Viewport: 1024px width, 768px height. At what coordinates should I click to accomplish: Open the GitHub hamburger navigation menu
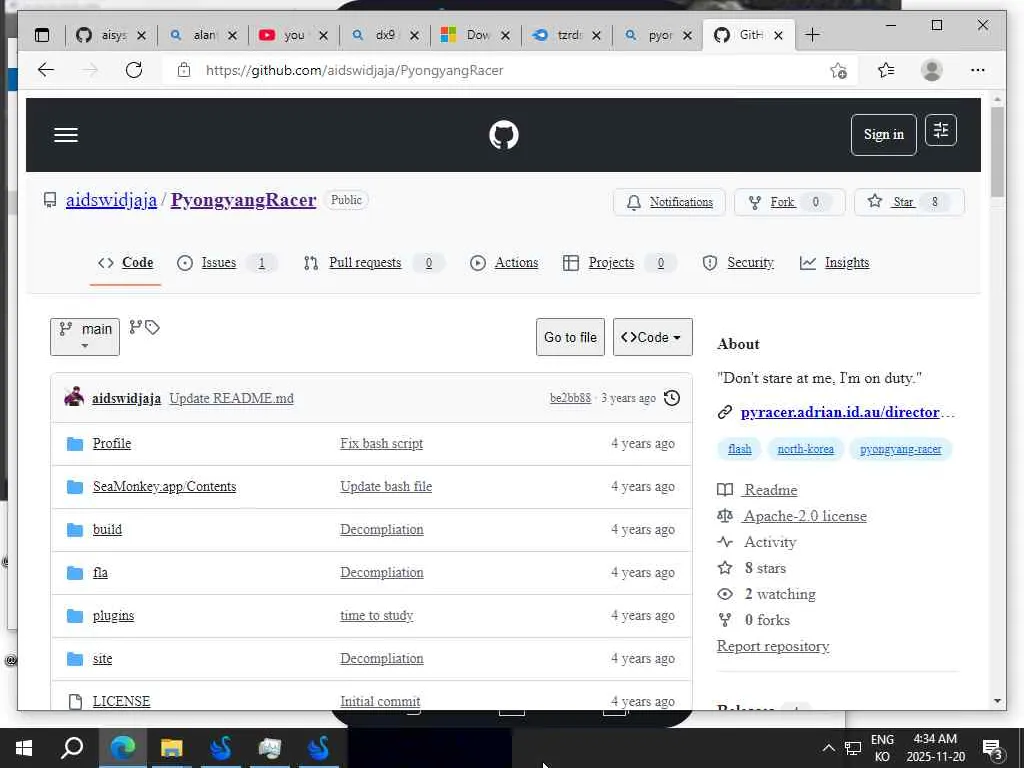pos(66,135)
